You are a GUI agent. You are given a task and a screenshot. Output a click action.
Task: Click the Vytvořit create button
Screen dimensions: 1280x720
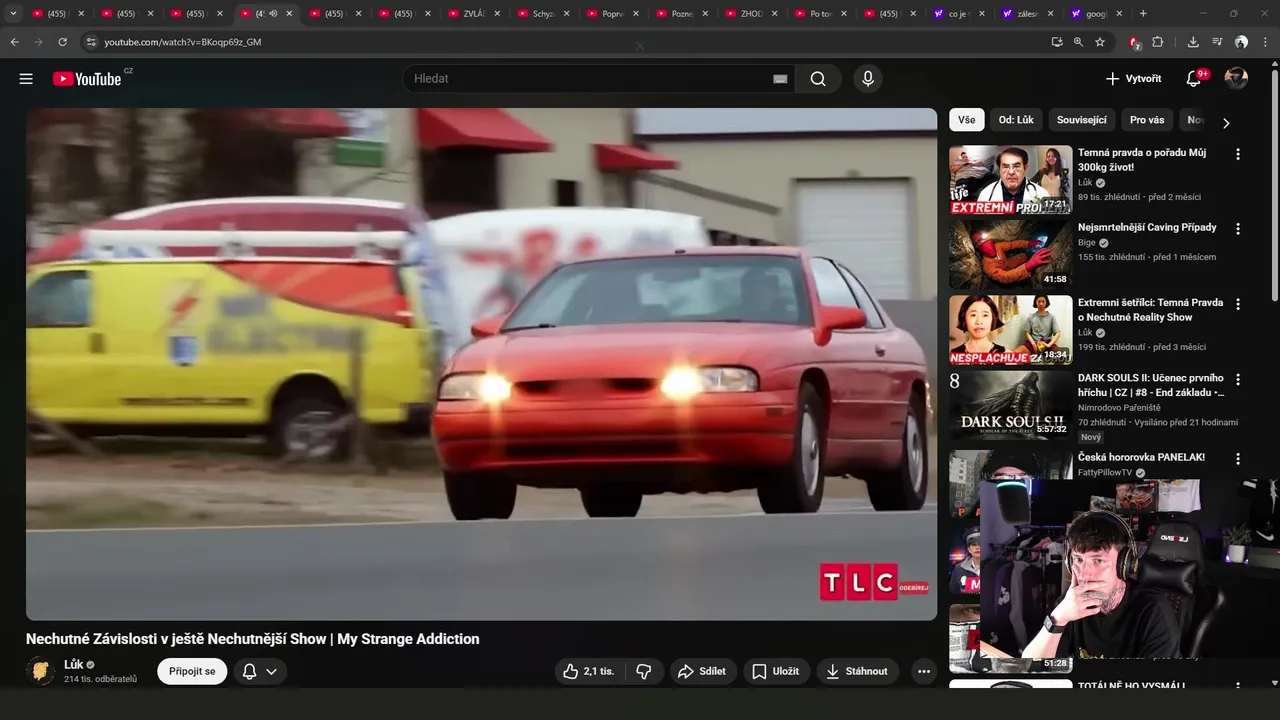[x=1133, y=79]
